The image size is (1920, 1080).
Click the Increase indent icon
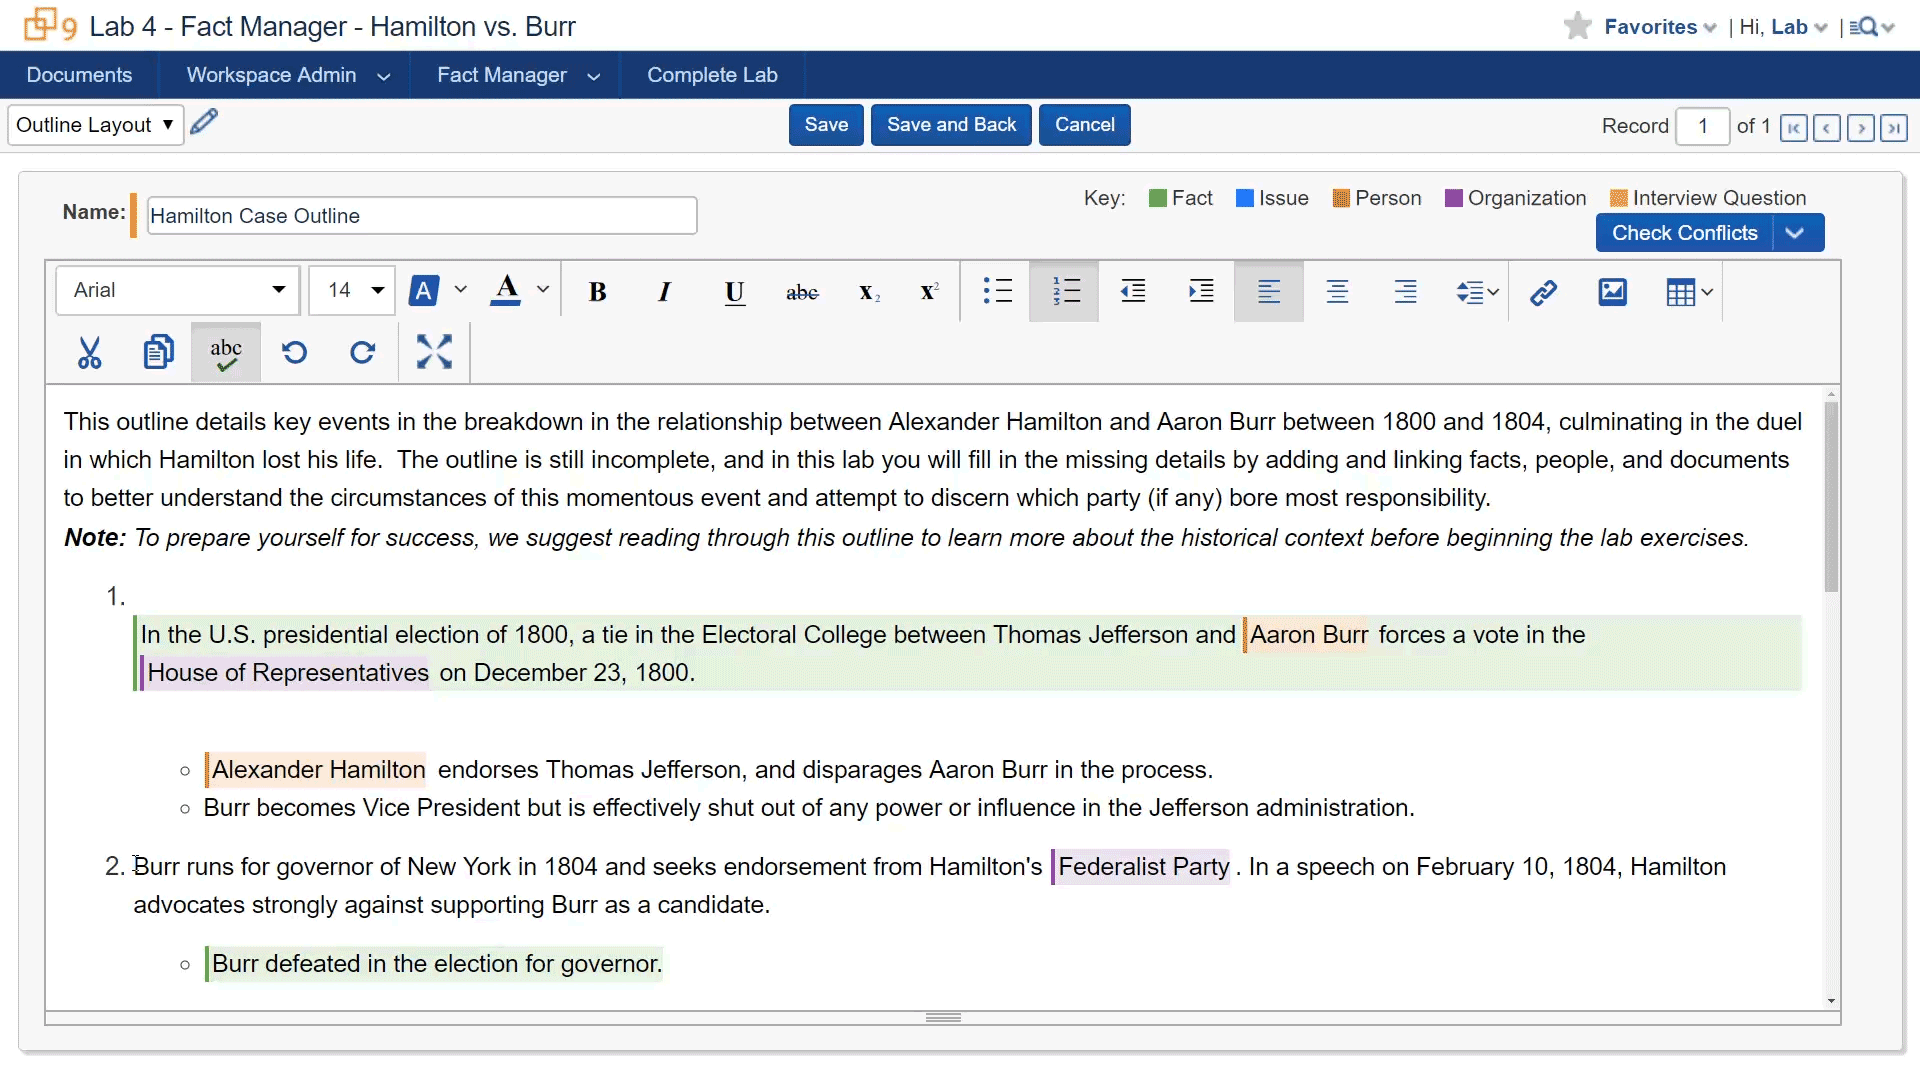[1200, 292]
